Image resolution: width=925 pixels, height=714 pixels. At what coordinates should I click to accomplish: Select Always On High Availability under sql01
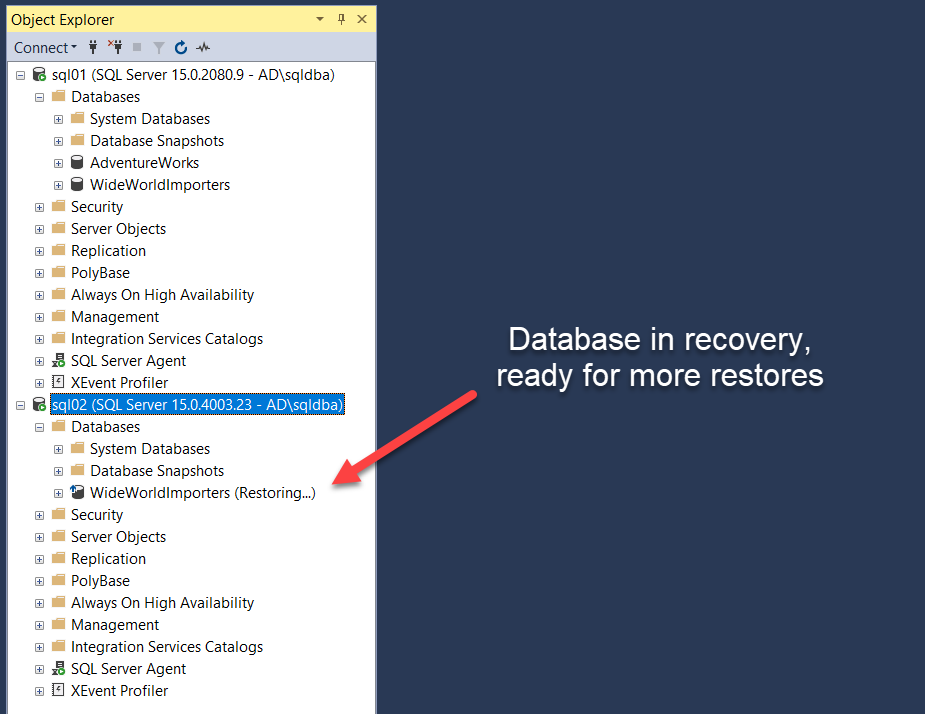(162, 295)
